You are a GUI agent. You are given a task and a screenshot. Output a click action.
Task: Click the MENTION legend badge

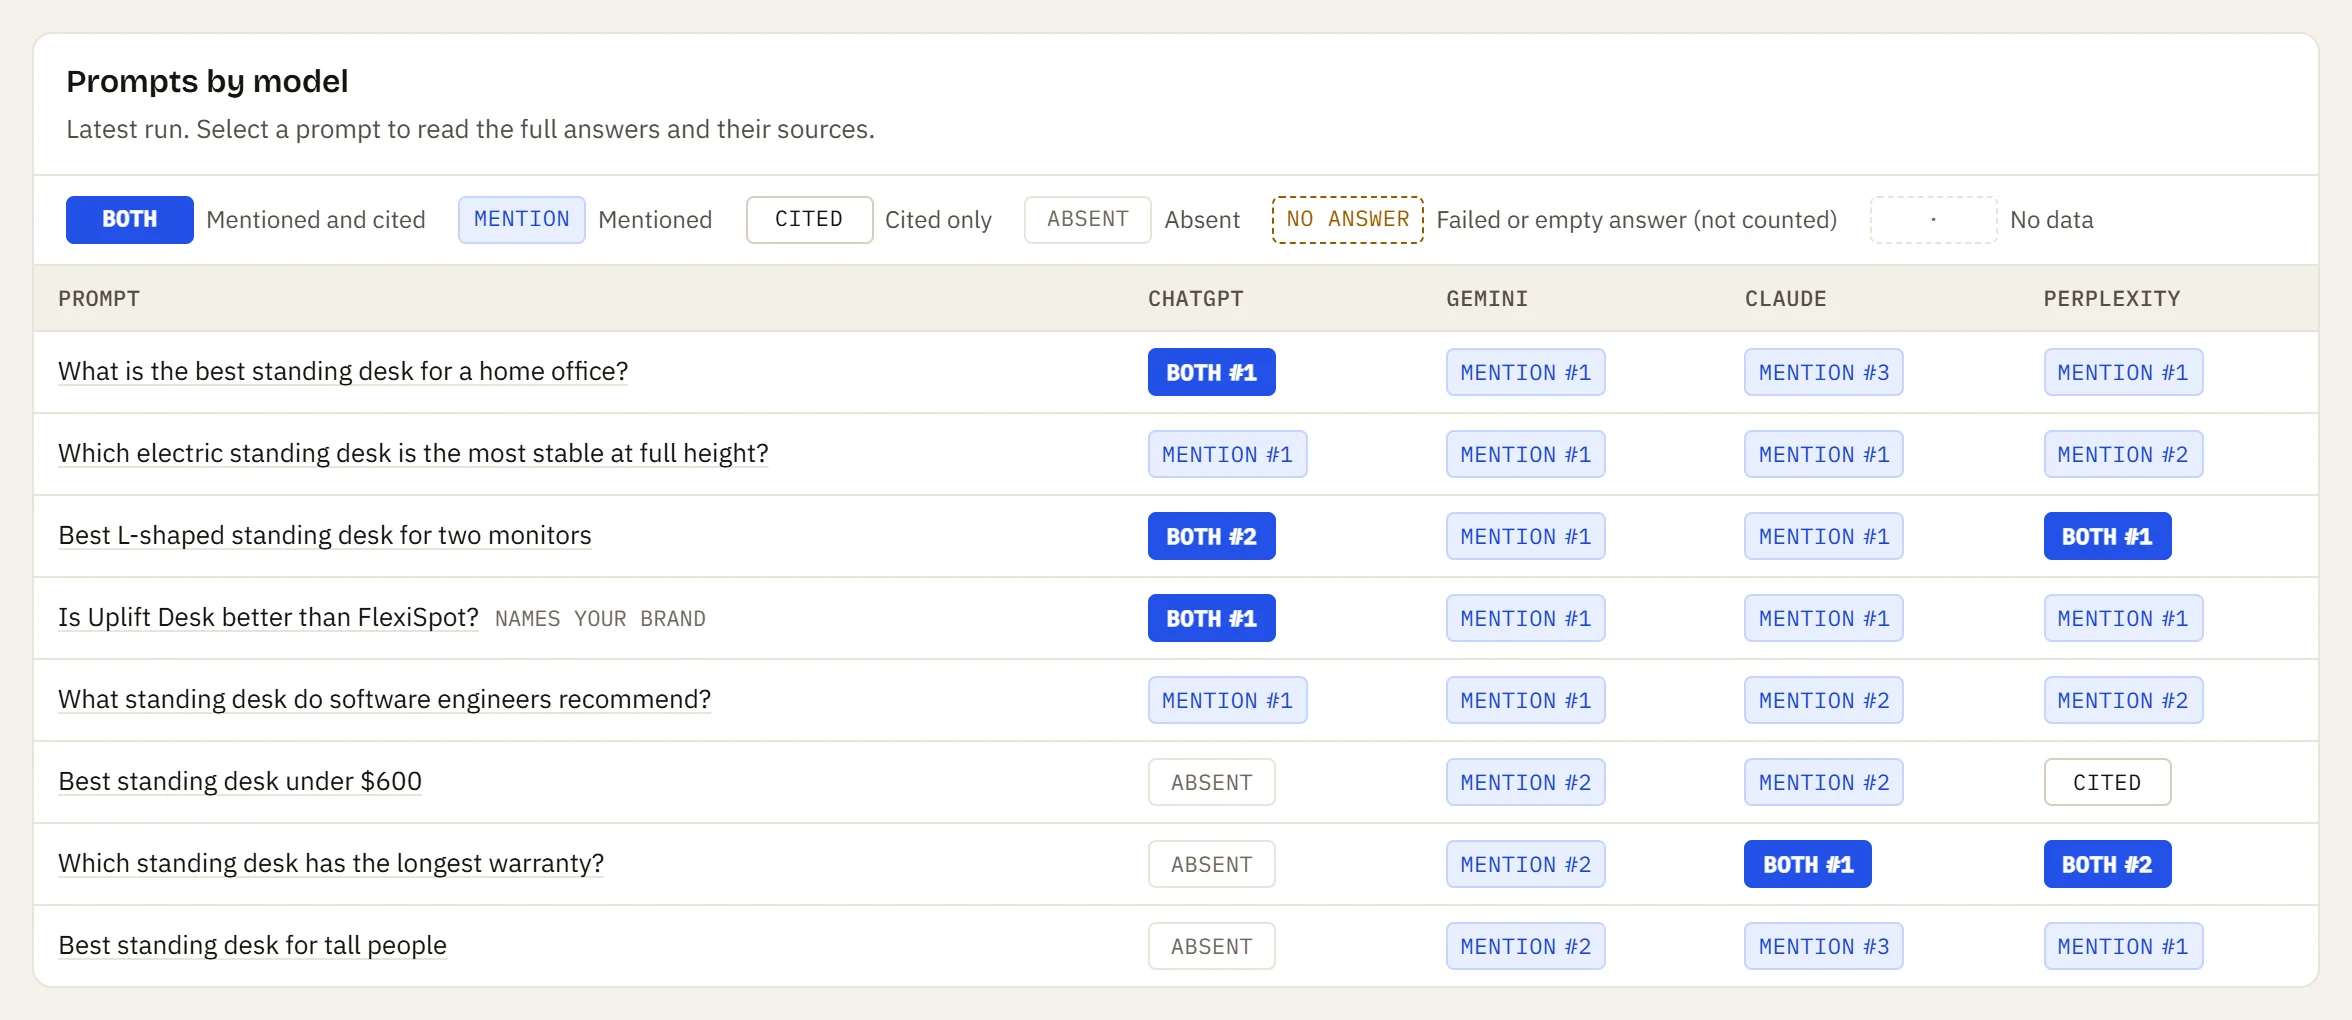[x=521, y=219]
